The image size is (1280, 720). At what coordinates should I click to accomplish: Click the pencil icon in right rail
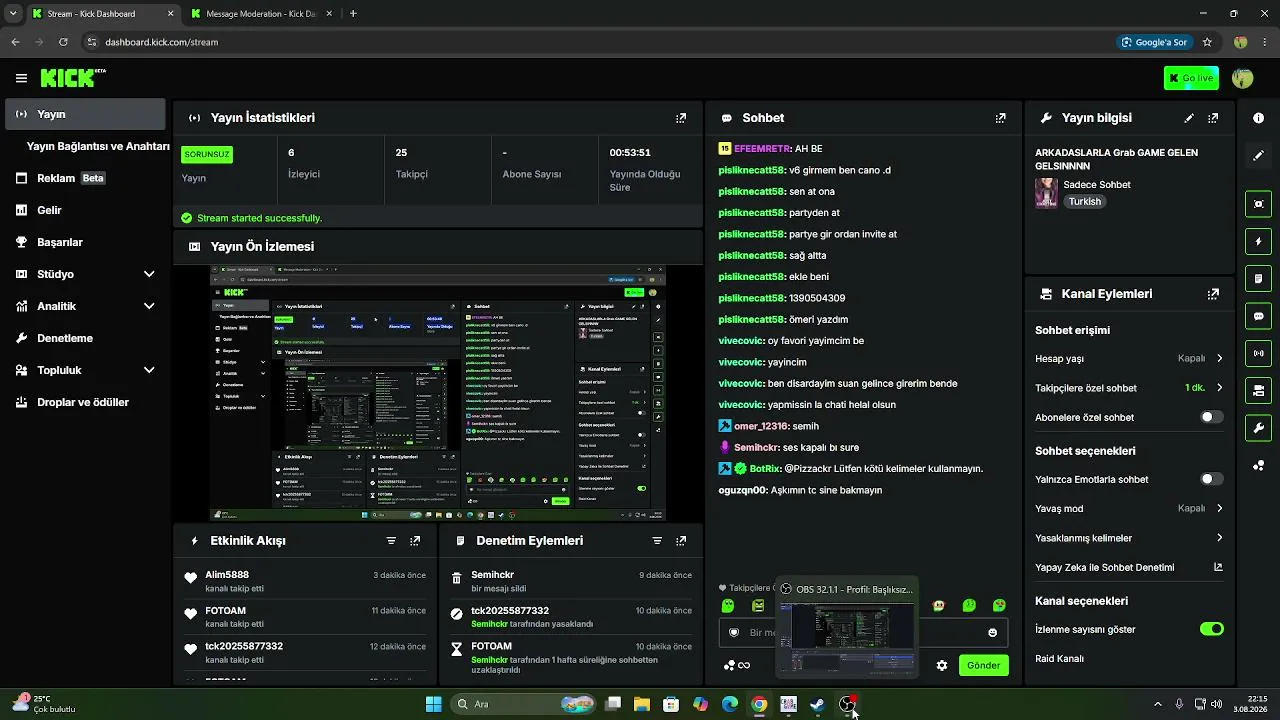[1258, 156]
